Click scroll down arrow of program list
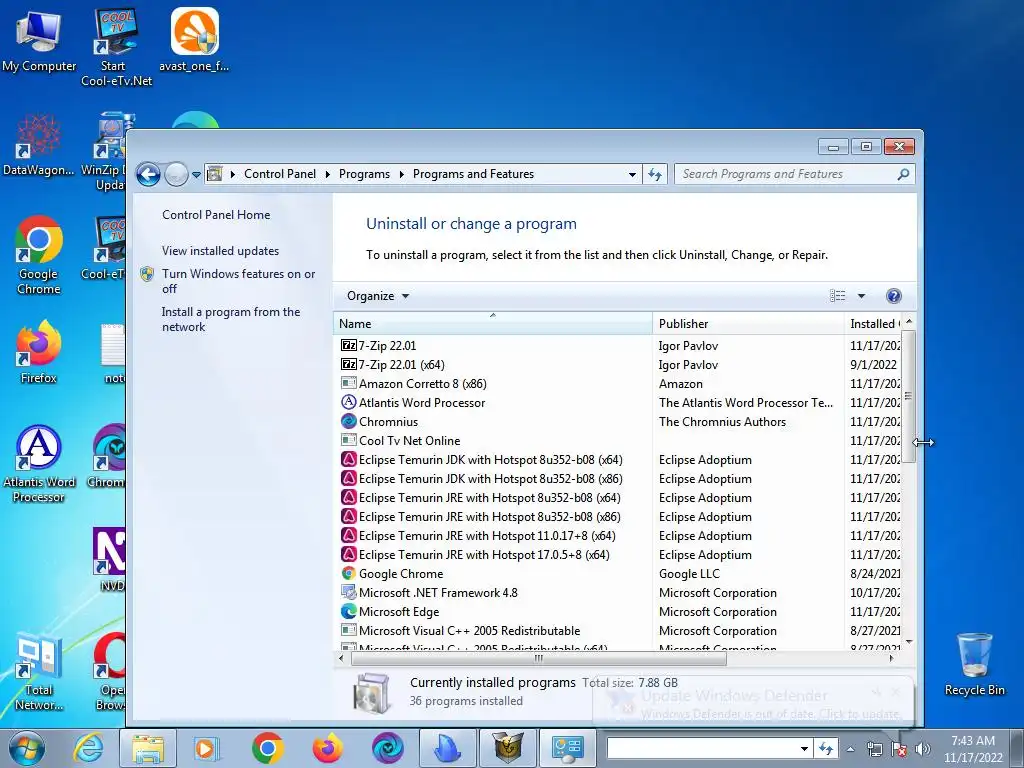 pos(908,643)
